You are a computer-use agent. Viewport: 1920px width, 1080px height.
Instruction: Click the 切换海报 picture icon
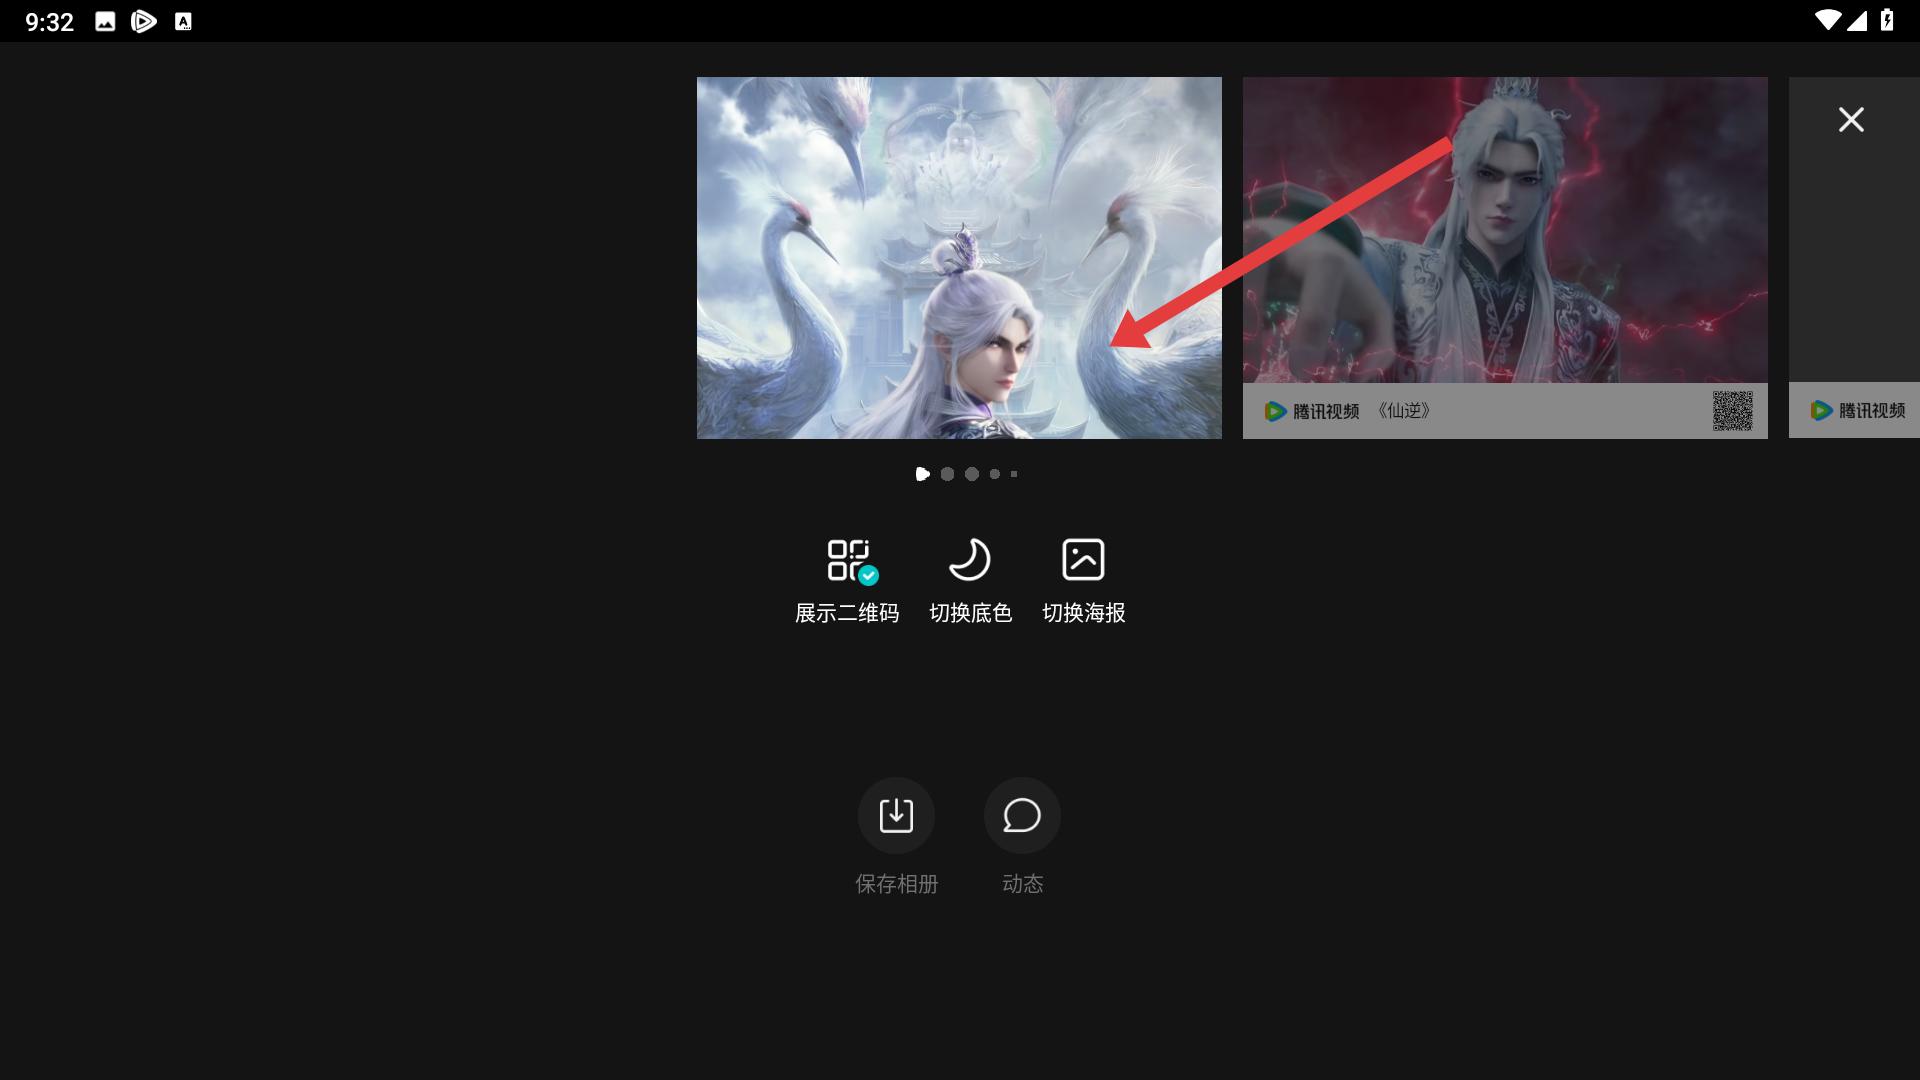pos(1083,561)
